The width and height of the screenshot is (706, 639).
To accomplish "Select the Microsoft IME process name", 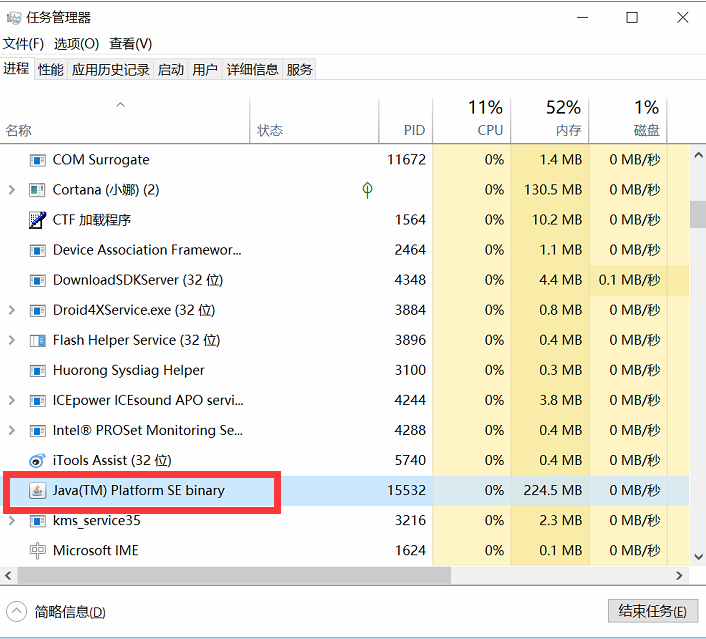I will pos(95,551).
